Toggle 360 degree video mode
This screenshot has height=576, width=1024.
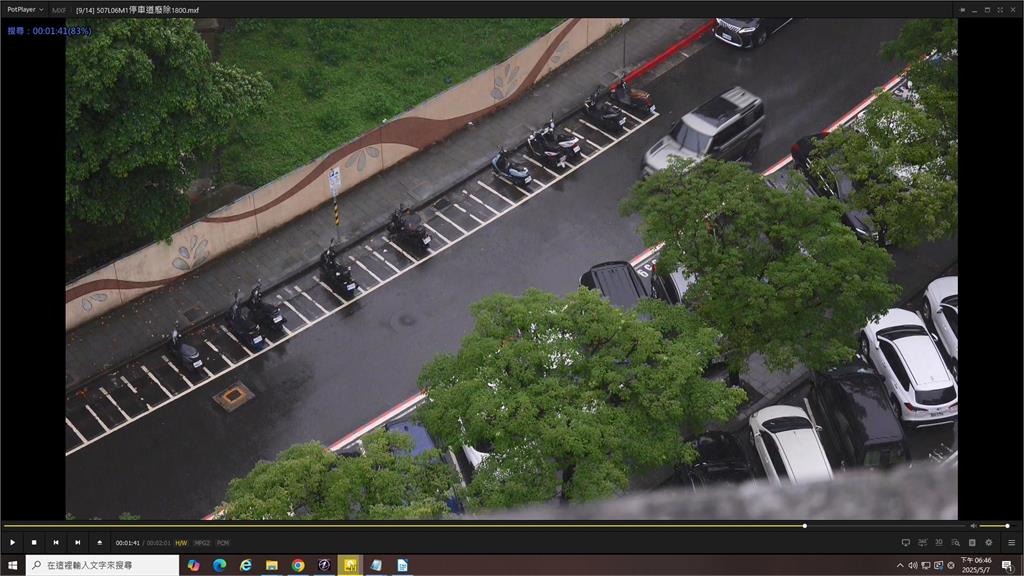click(922, 542)
